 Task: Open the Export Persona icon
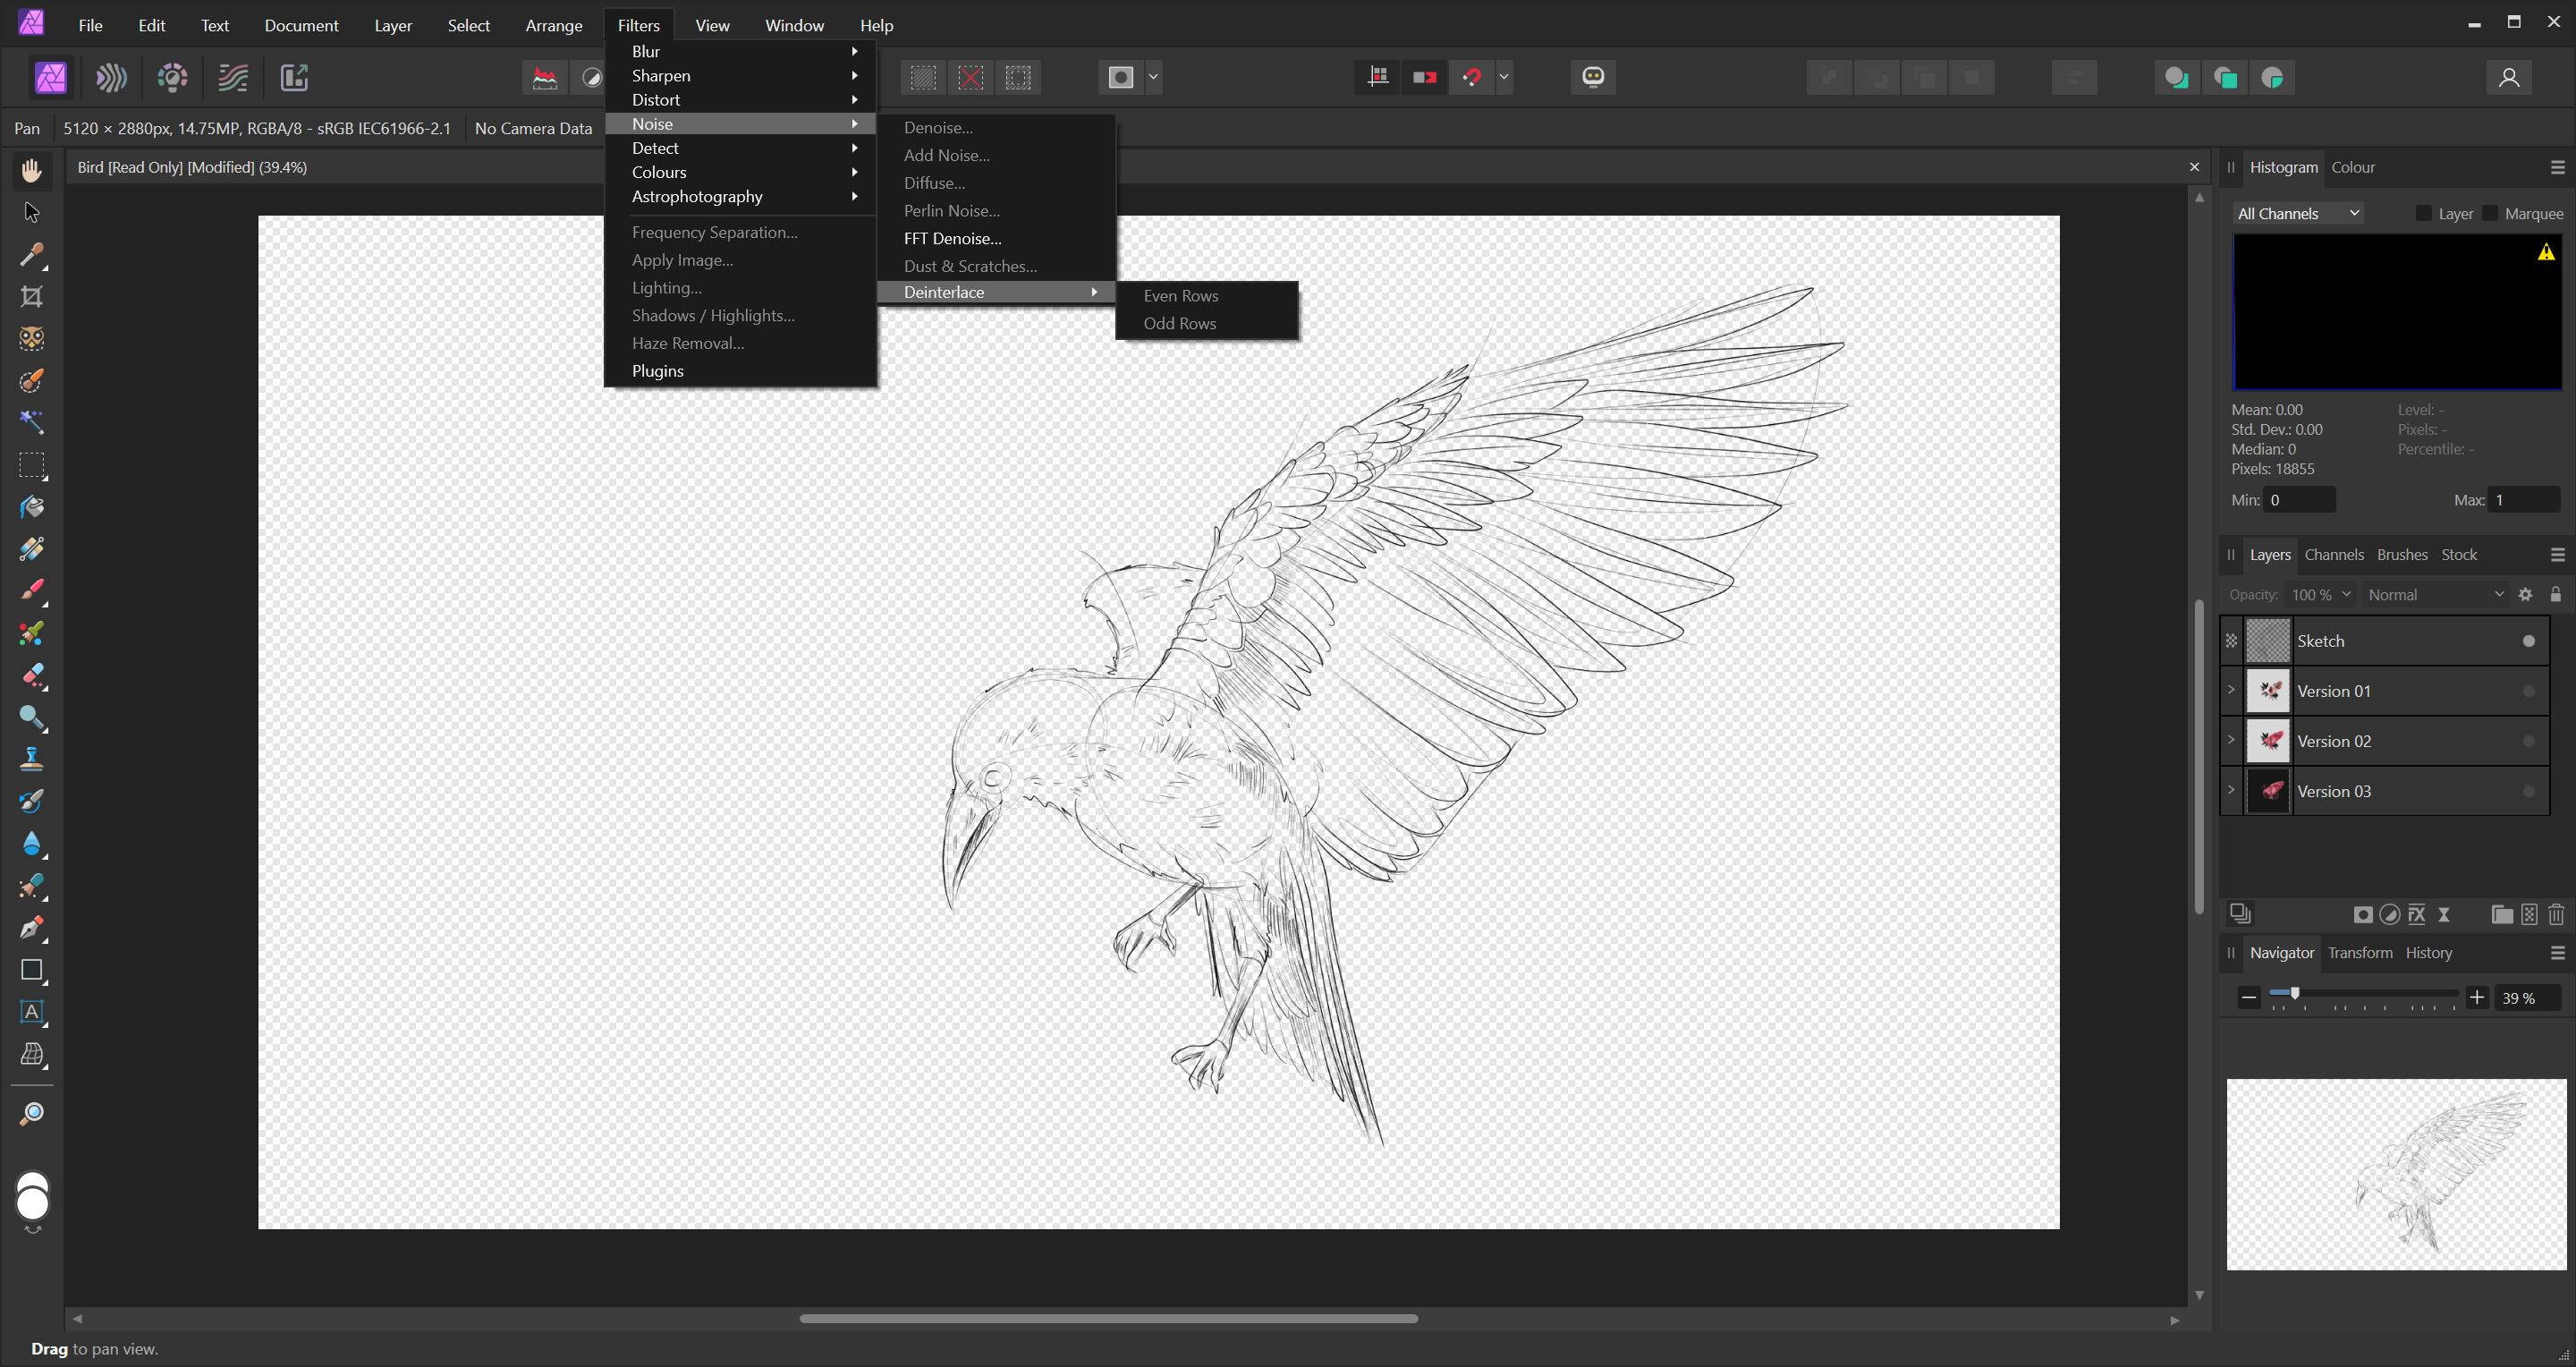(x=294, y=77)
